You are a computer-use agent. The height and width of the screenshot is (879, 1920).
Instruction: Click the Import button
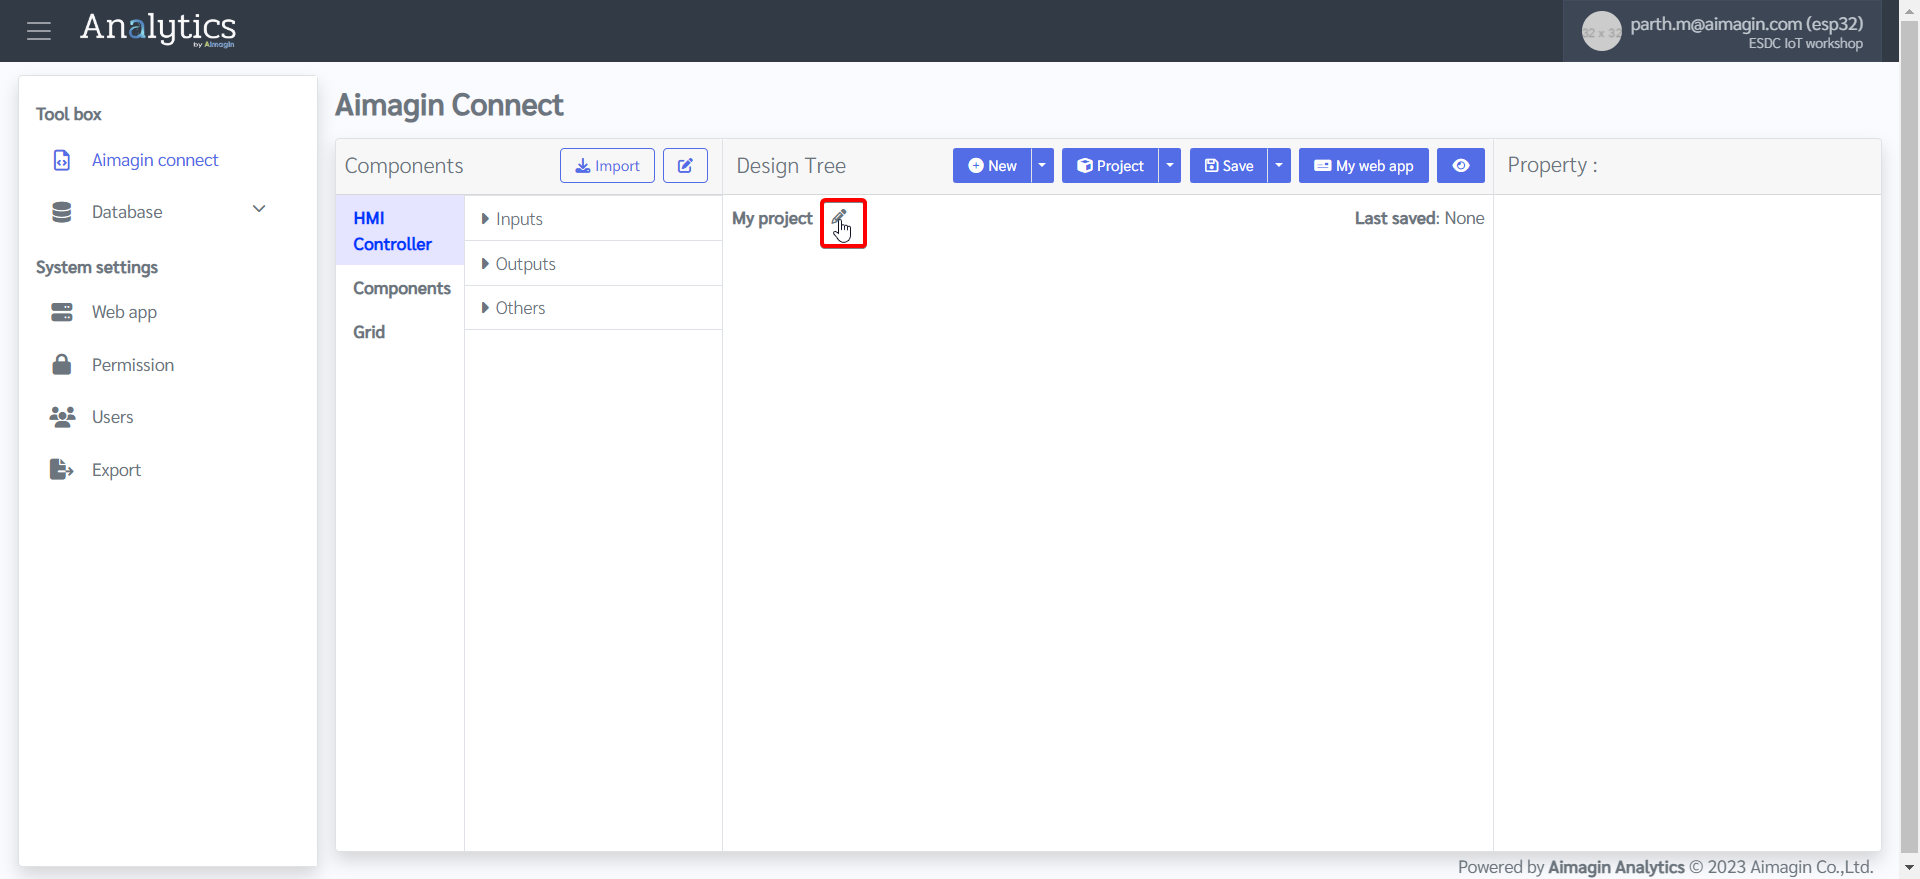click(607, 166)
